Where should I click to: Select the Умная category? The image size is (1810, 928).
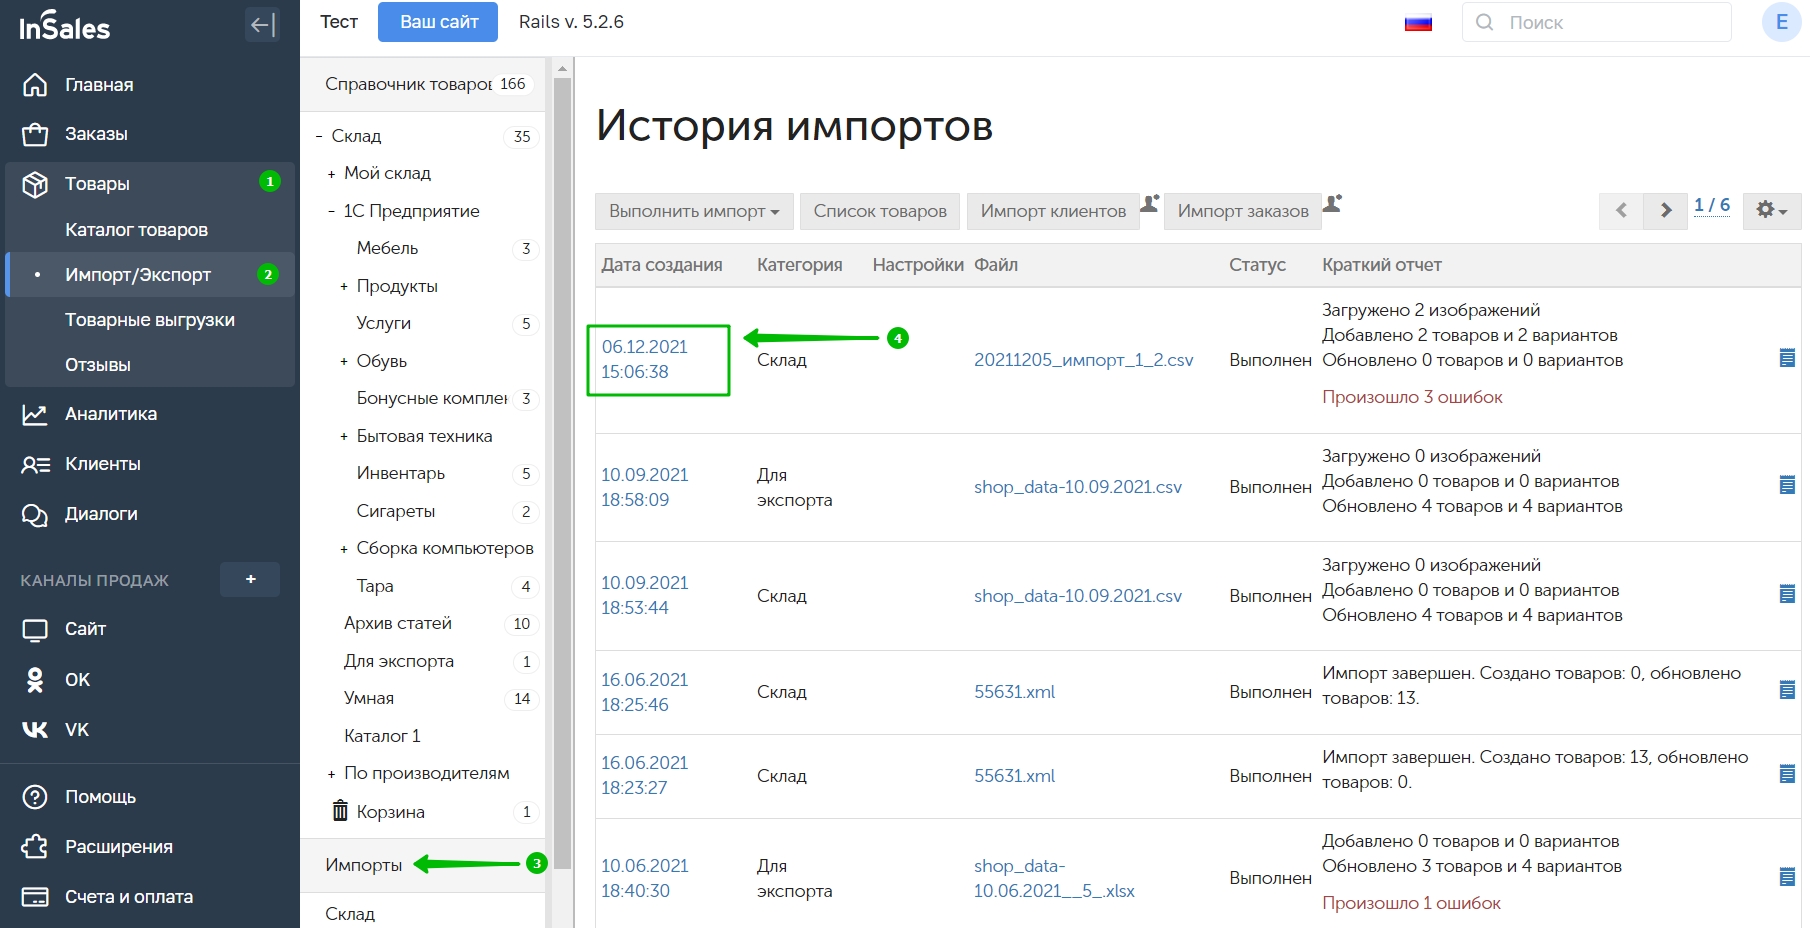click(x=369, y=698)
